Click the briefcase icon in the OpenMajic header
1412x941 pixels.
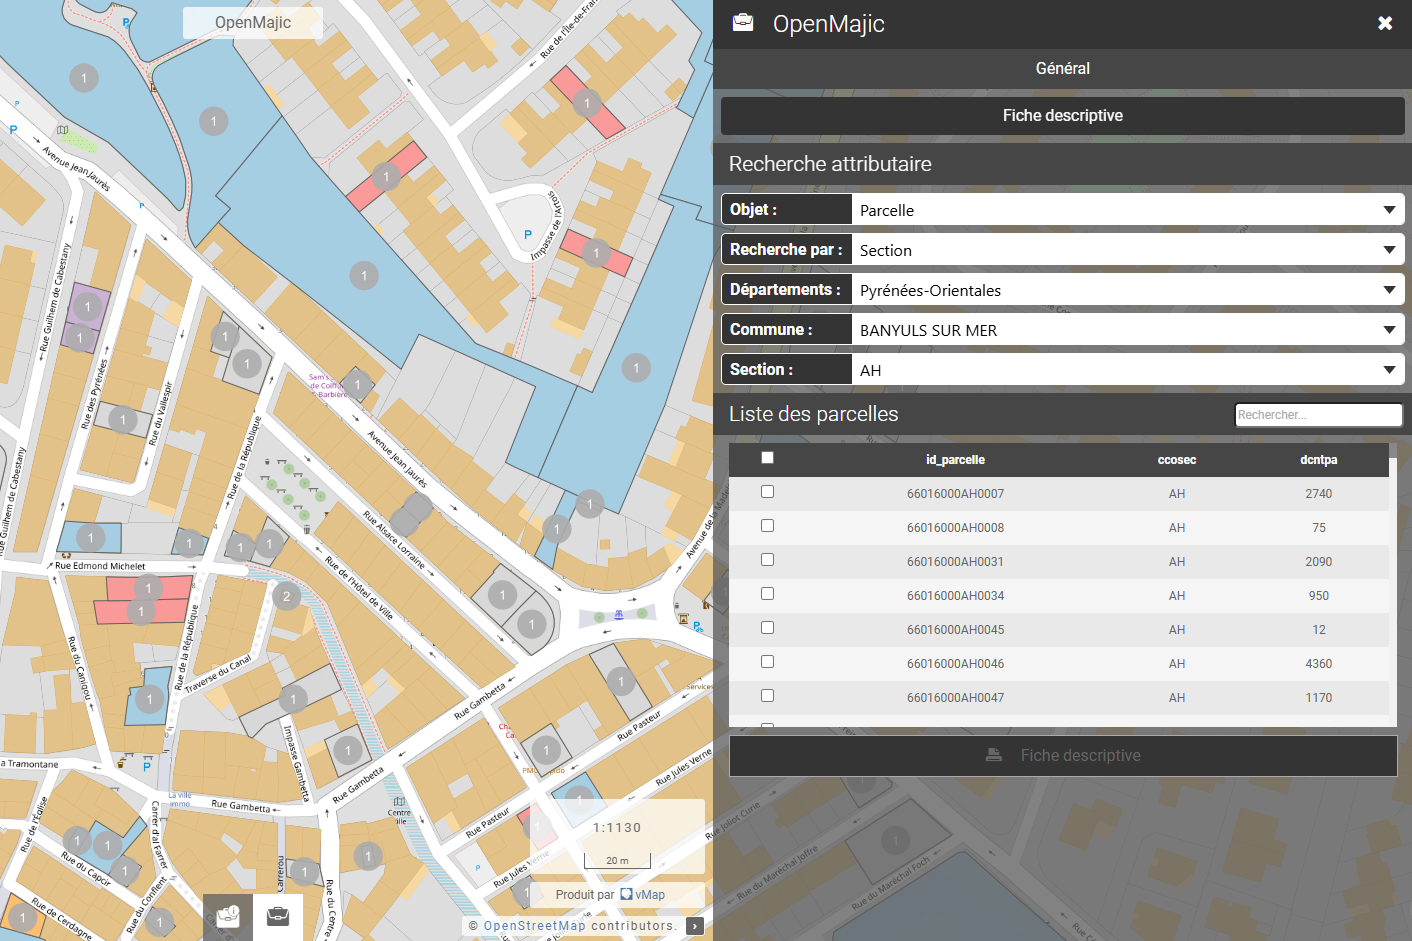click(743, 23)
